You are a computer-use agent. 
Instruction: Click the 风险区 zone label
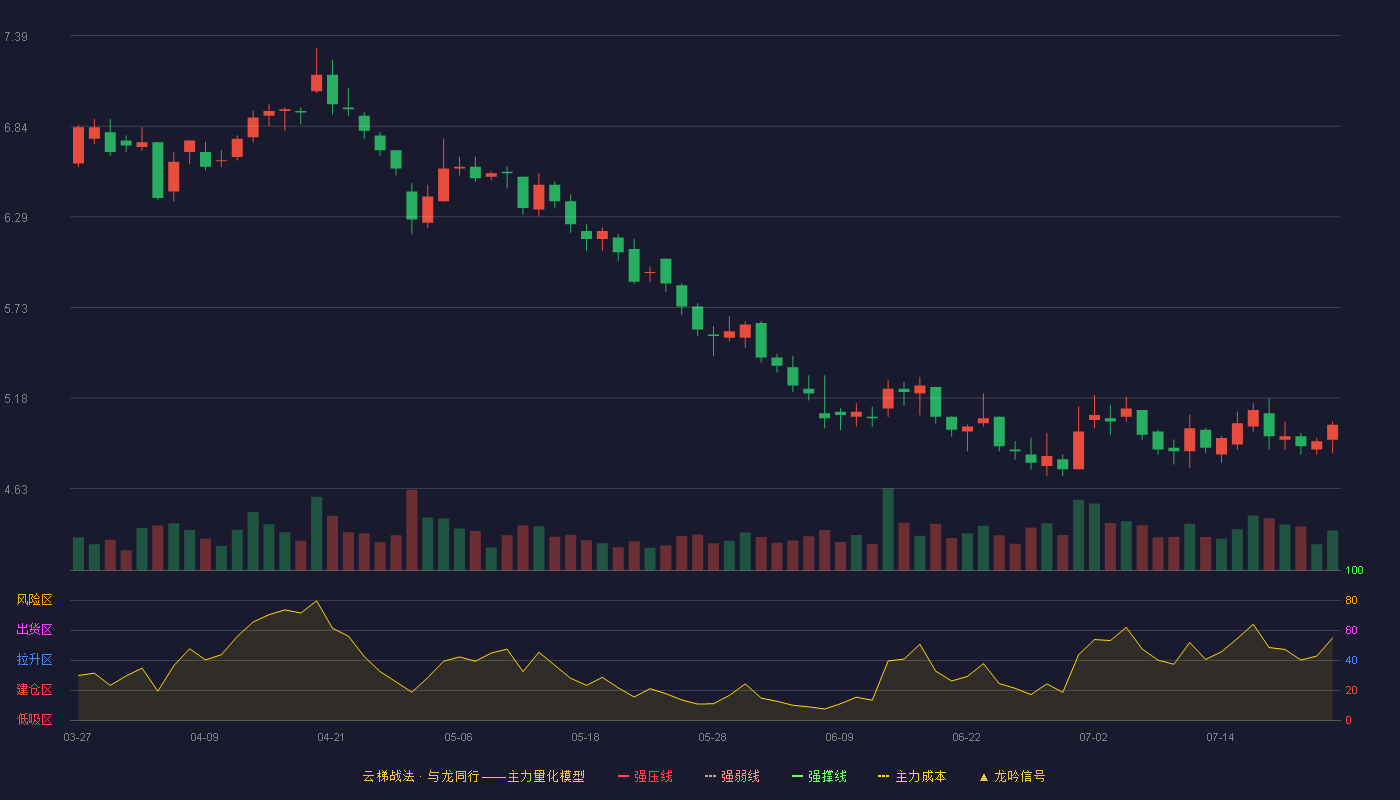pos(34,600)
